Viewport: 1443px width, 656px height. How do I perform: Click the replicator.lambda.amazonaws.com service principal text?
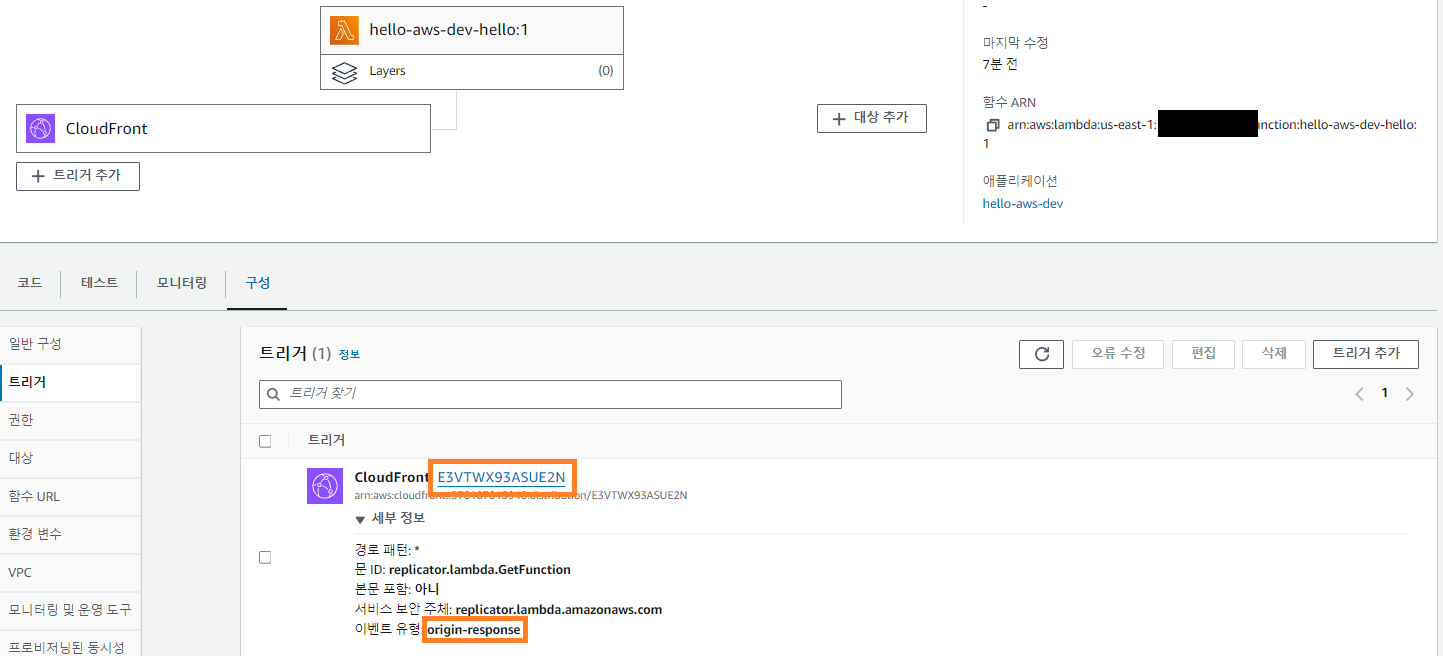[559, 610]
